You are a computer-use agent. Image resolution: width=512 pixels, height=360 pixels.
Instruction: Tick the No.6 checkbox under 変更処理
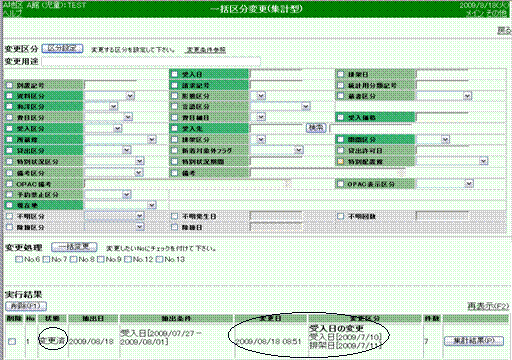[x=19, y=259]
